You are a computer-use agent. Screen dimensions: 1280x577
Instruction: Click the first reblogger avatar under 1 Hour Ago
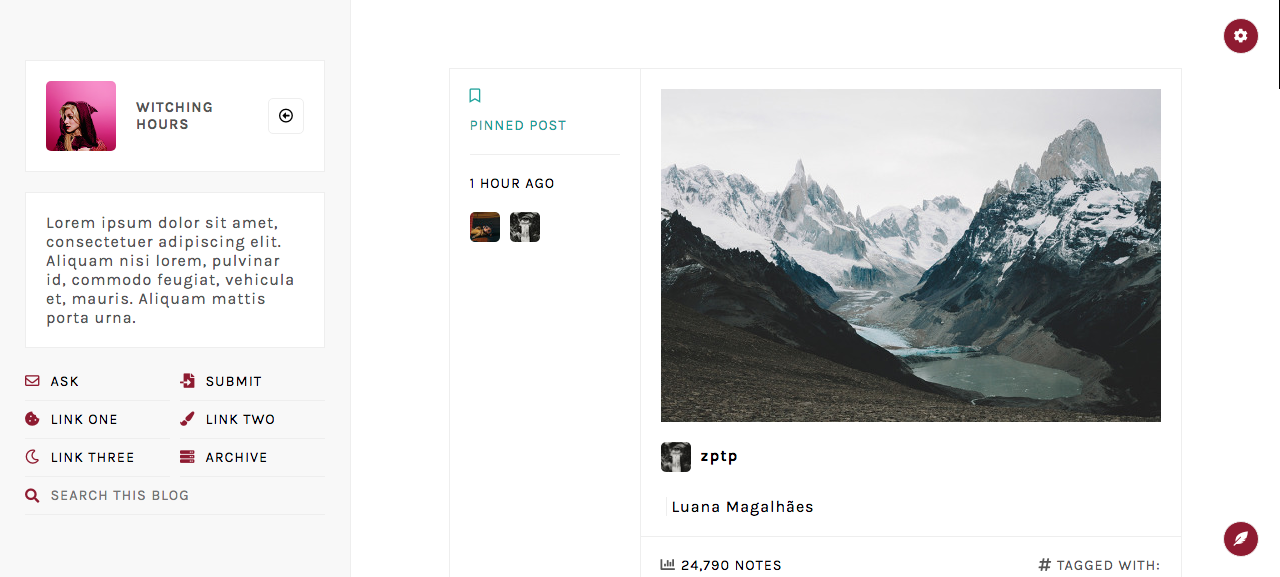[x=485, y=227]
